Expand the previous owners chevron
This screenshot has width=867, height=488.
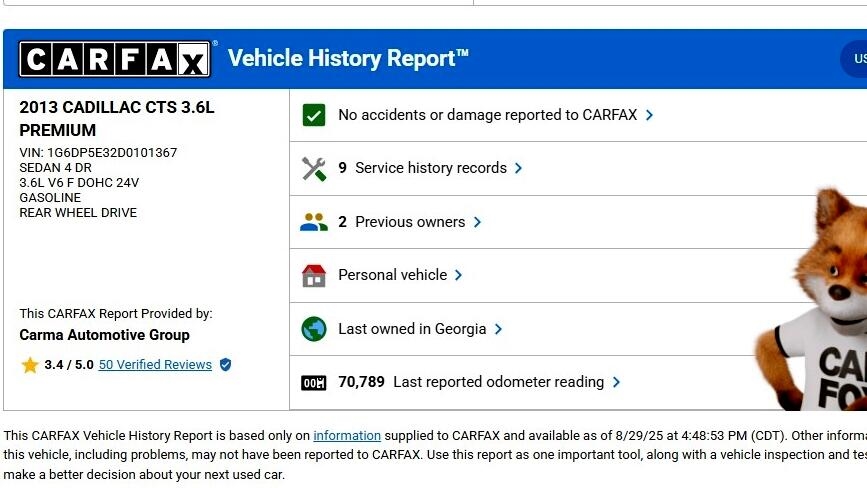[478, 222]
